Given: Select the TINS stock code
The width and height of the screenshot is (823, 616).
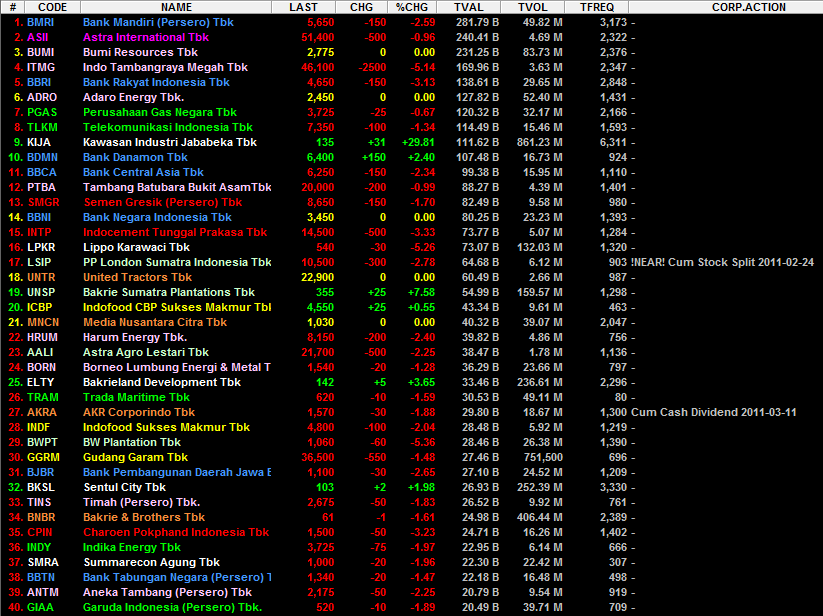Looking at the screenshot, I should pos(39,502).
